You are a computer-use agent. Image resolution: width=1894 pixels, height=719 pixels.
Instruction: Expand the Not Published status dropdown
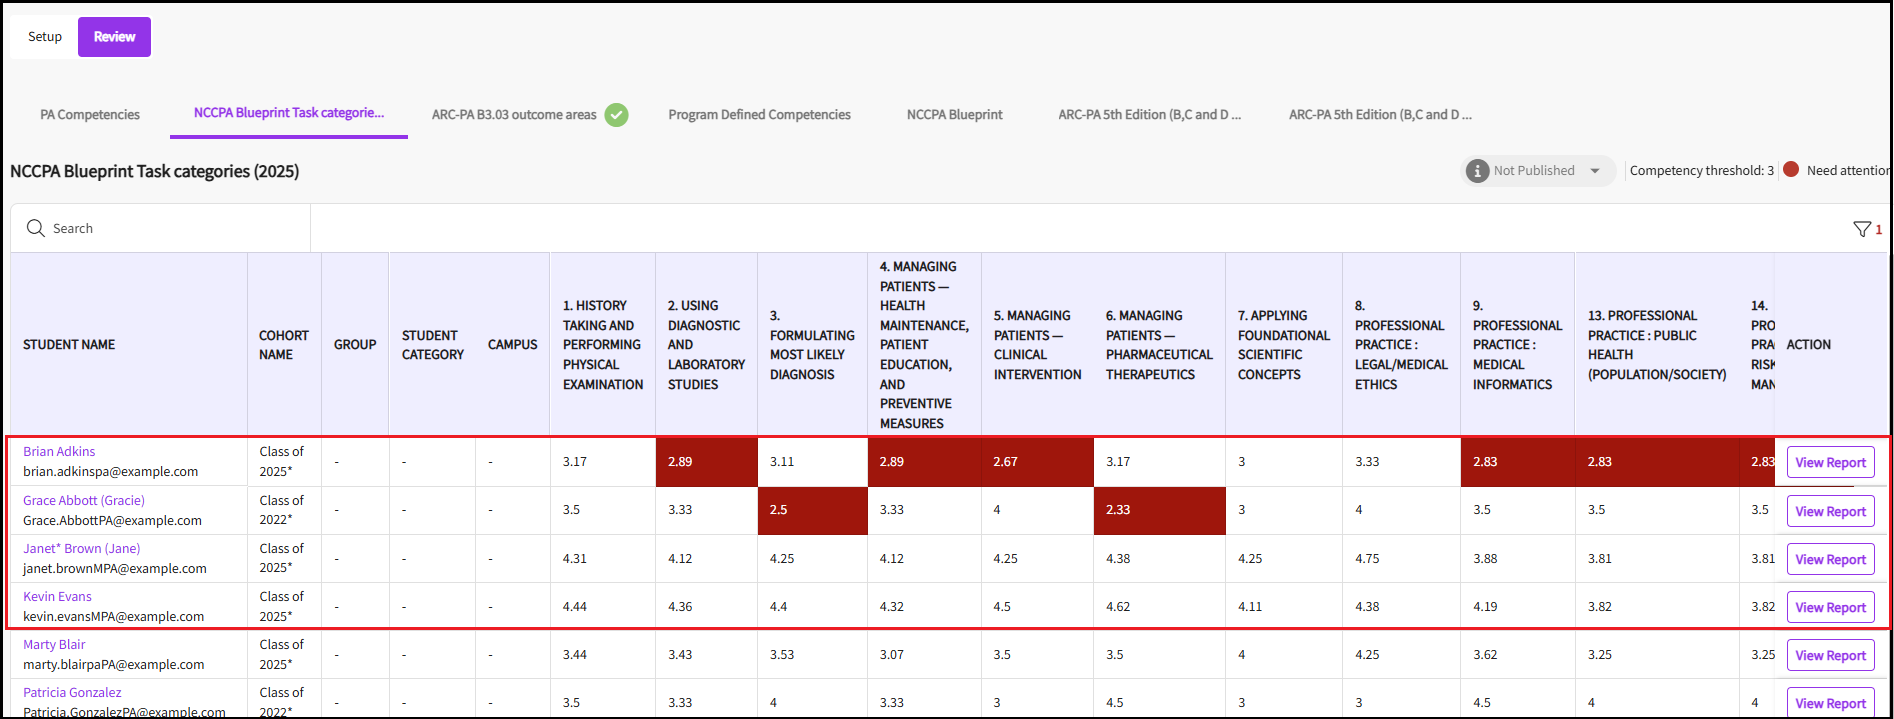coord(1595,171)
